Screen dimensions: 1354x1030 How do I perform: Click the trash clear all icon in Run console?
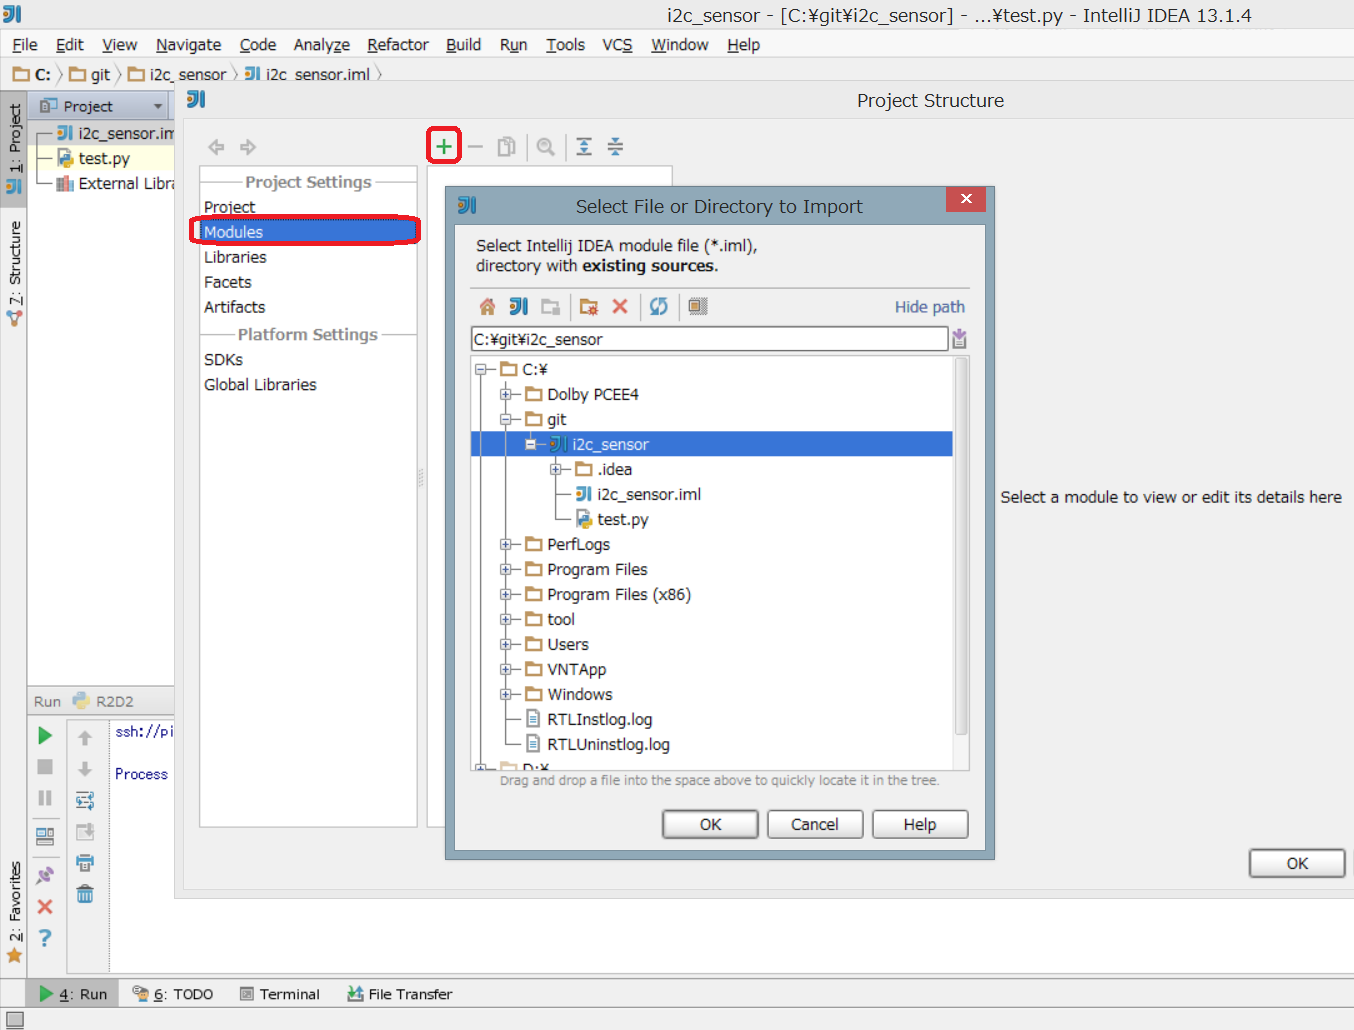(x=85, y=894)
